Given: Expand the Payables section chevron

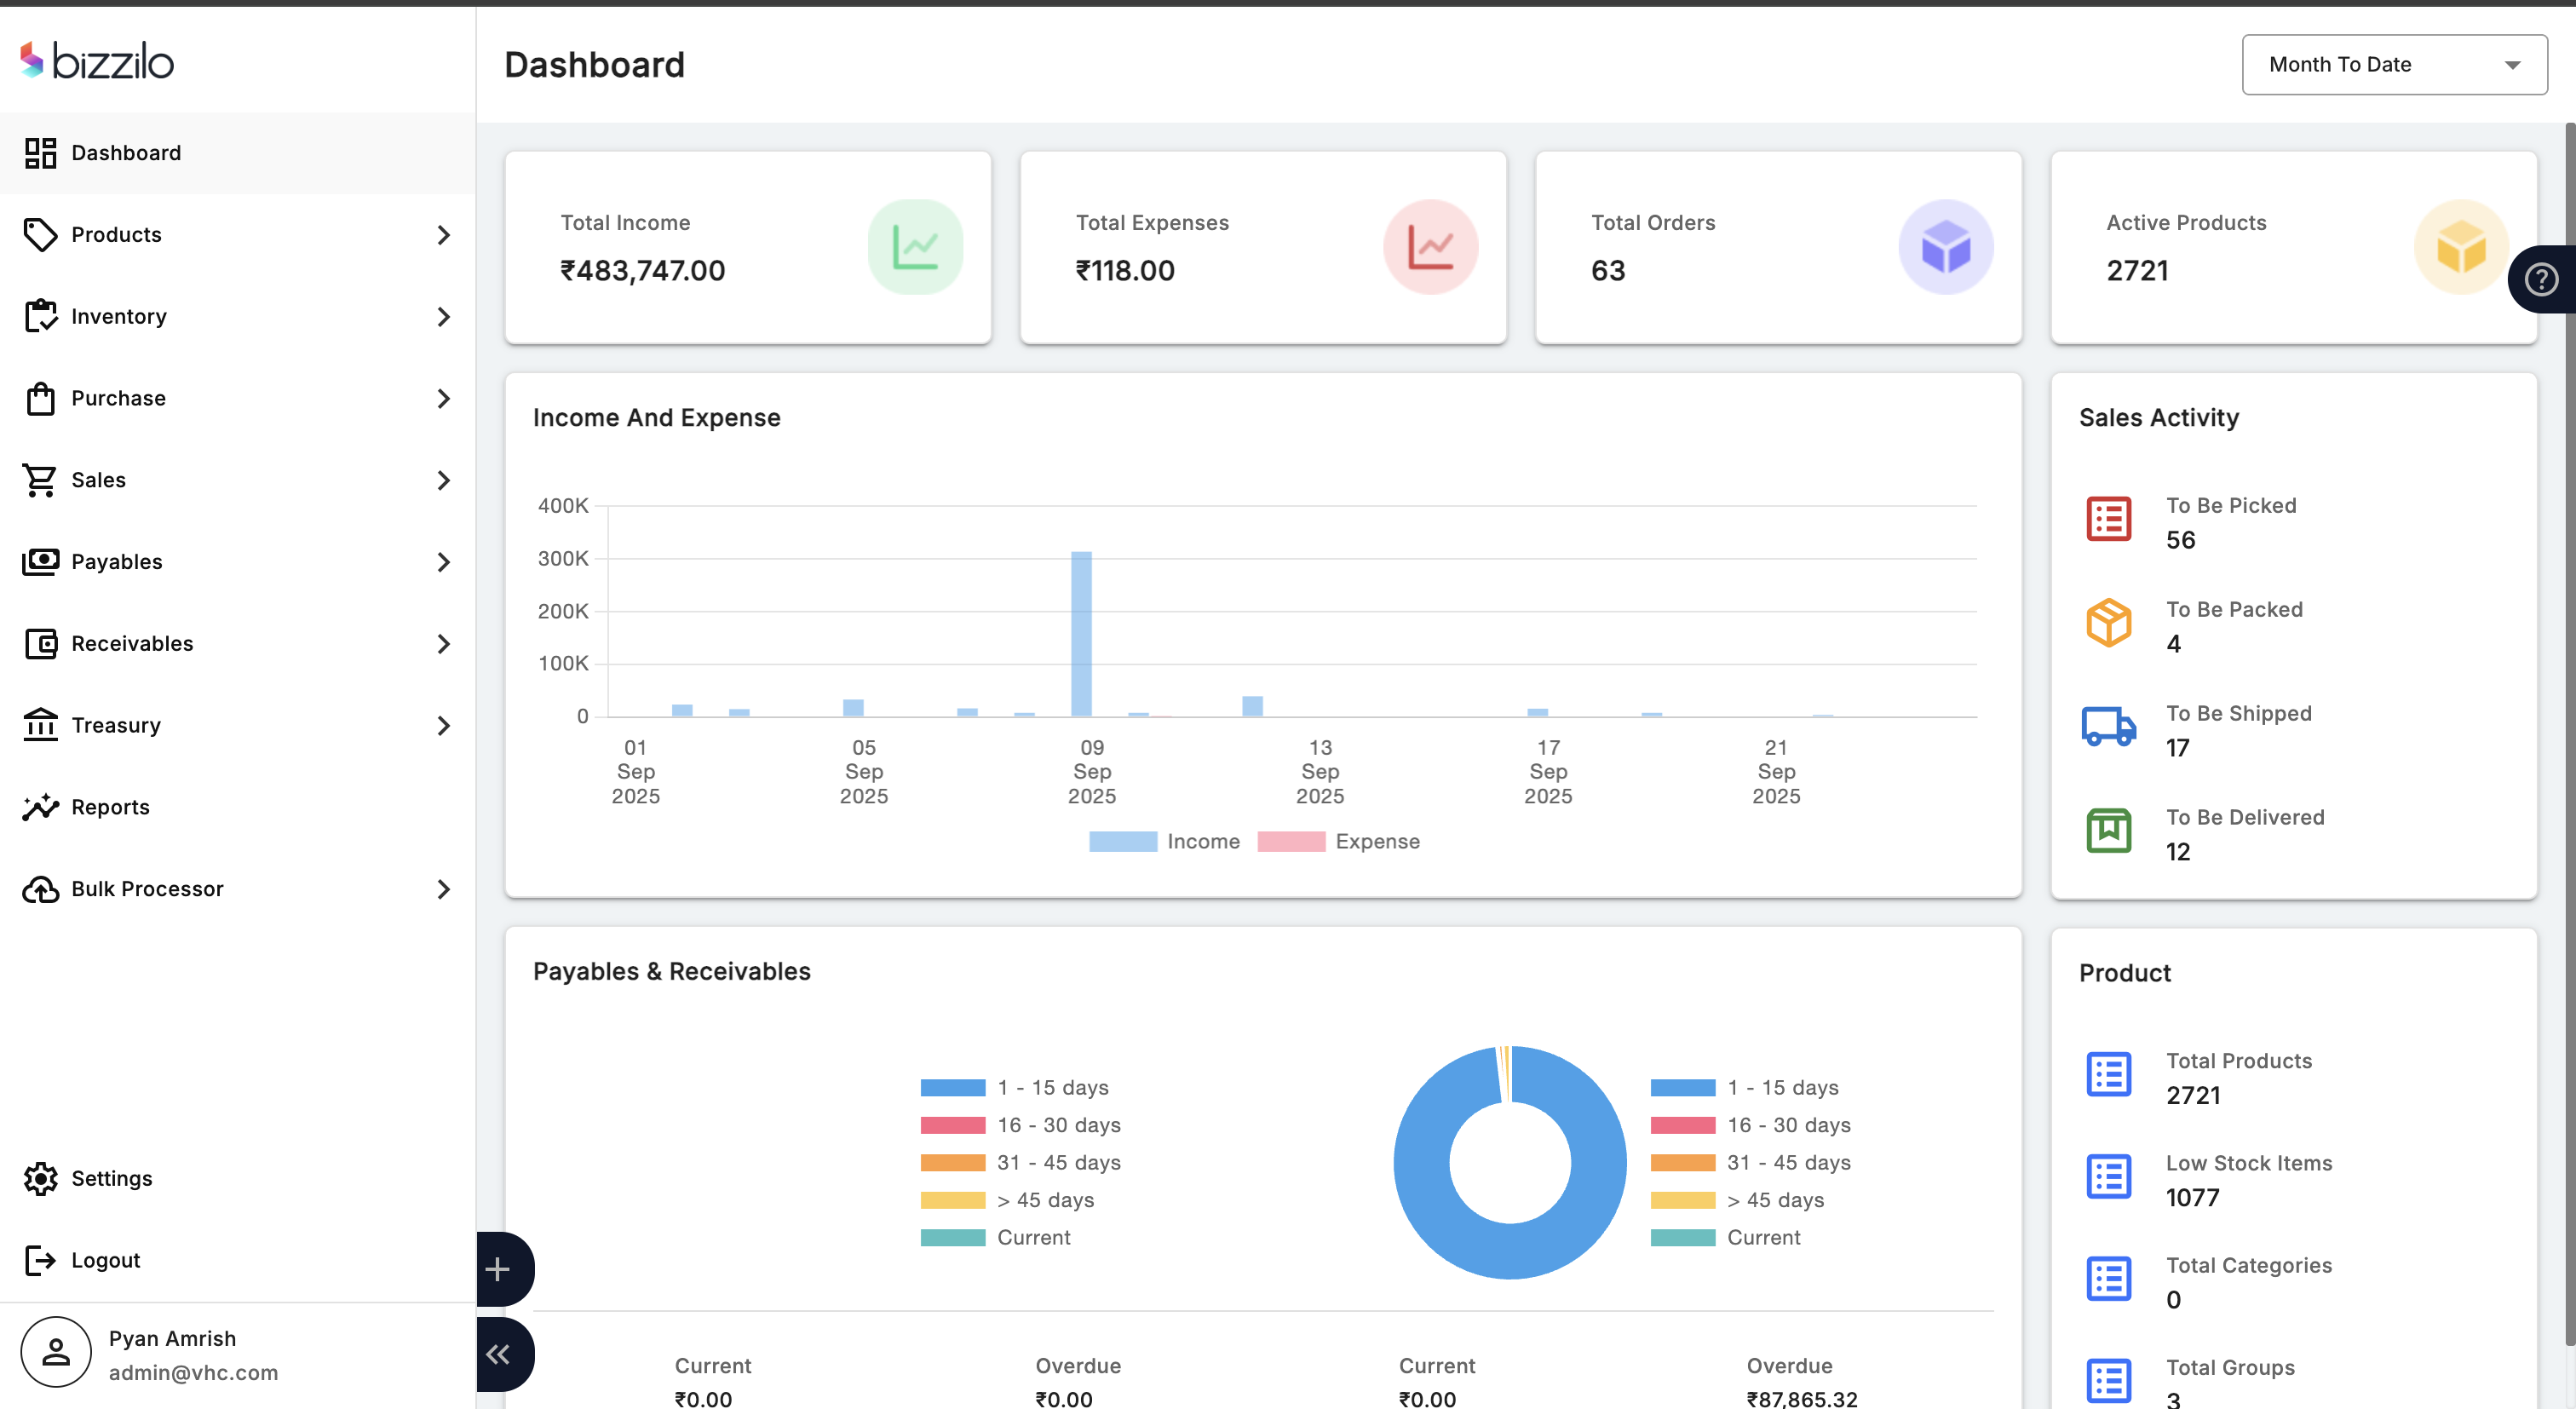Looking at the screenshot, I should (x=444, y=561).
